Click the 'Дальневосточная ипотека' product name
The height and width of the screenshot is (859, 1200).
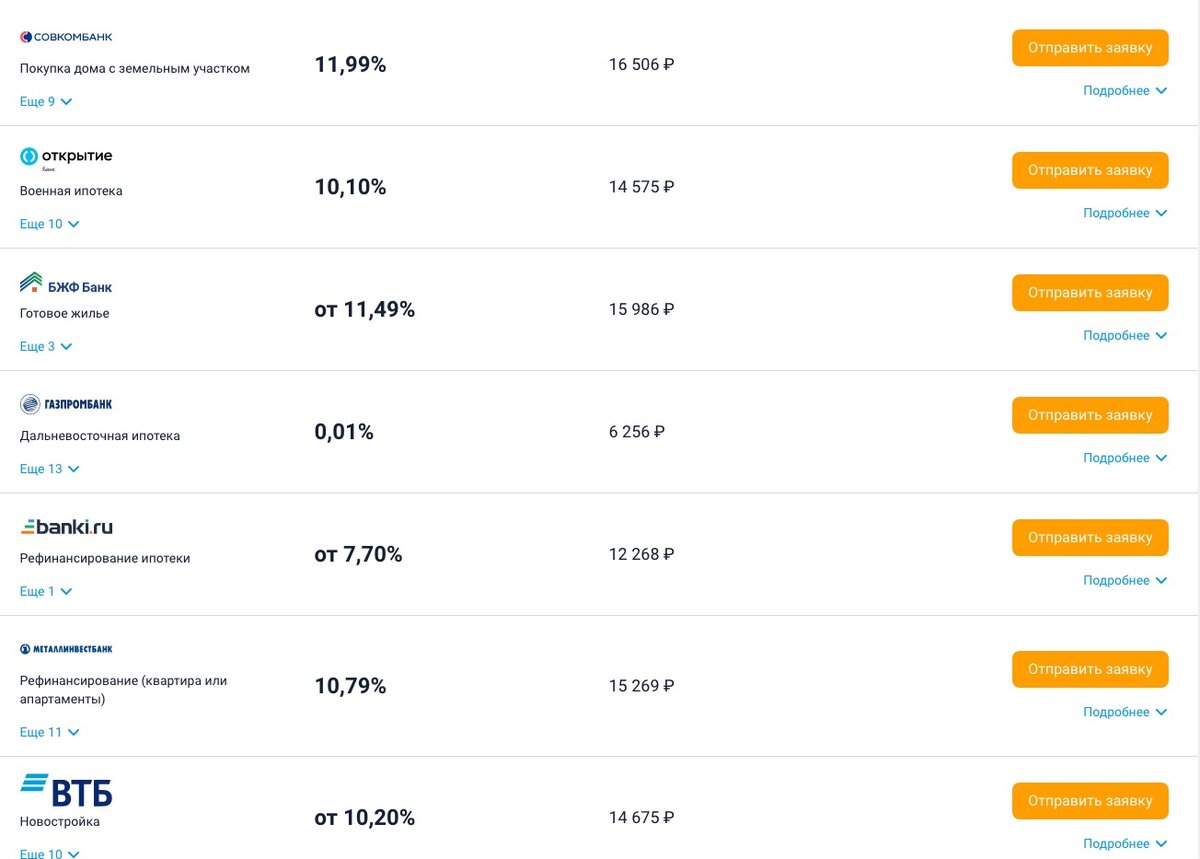pos(100,436)
